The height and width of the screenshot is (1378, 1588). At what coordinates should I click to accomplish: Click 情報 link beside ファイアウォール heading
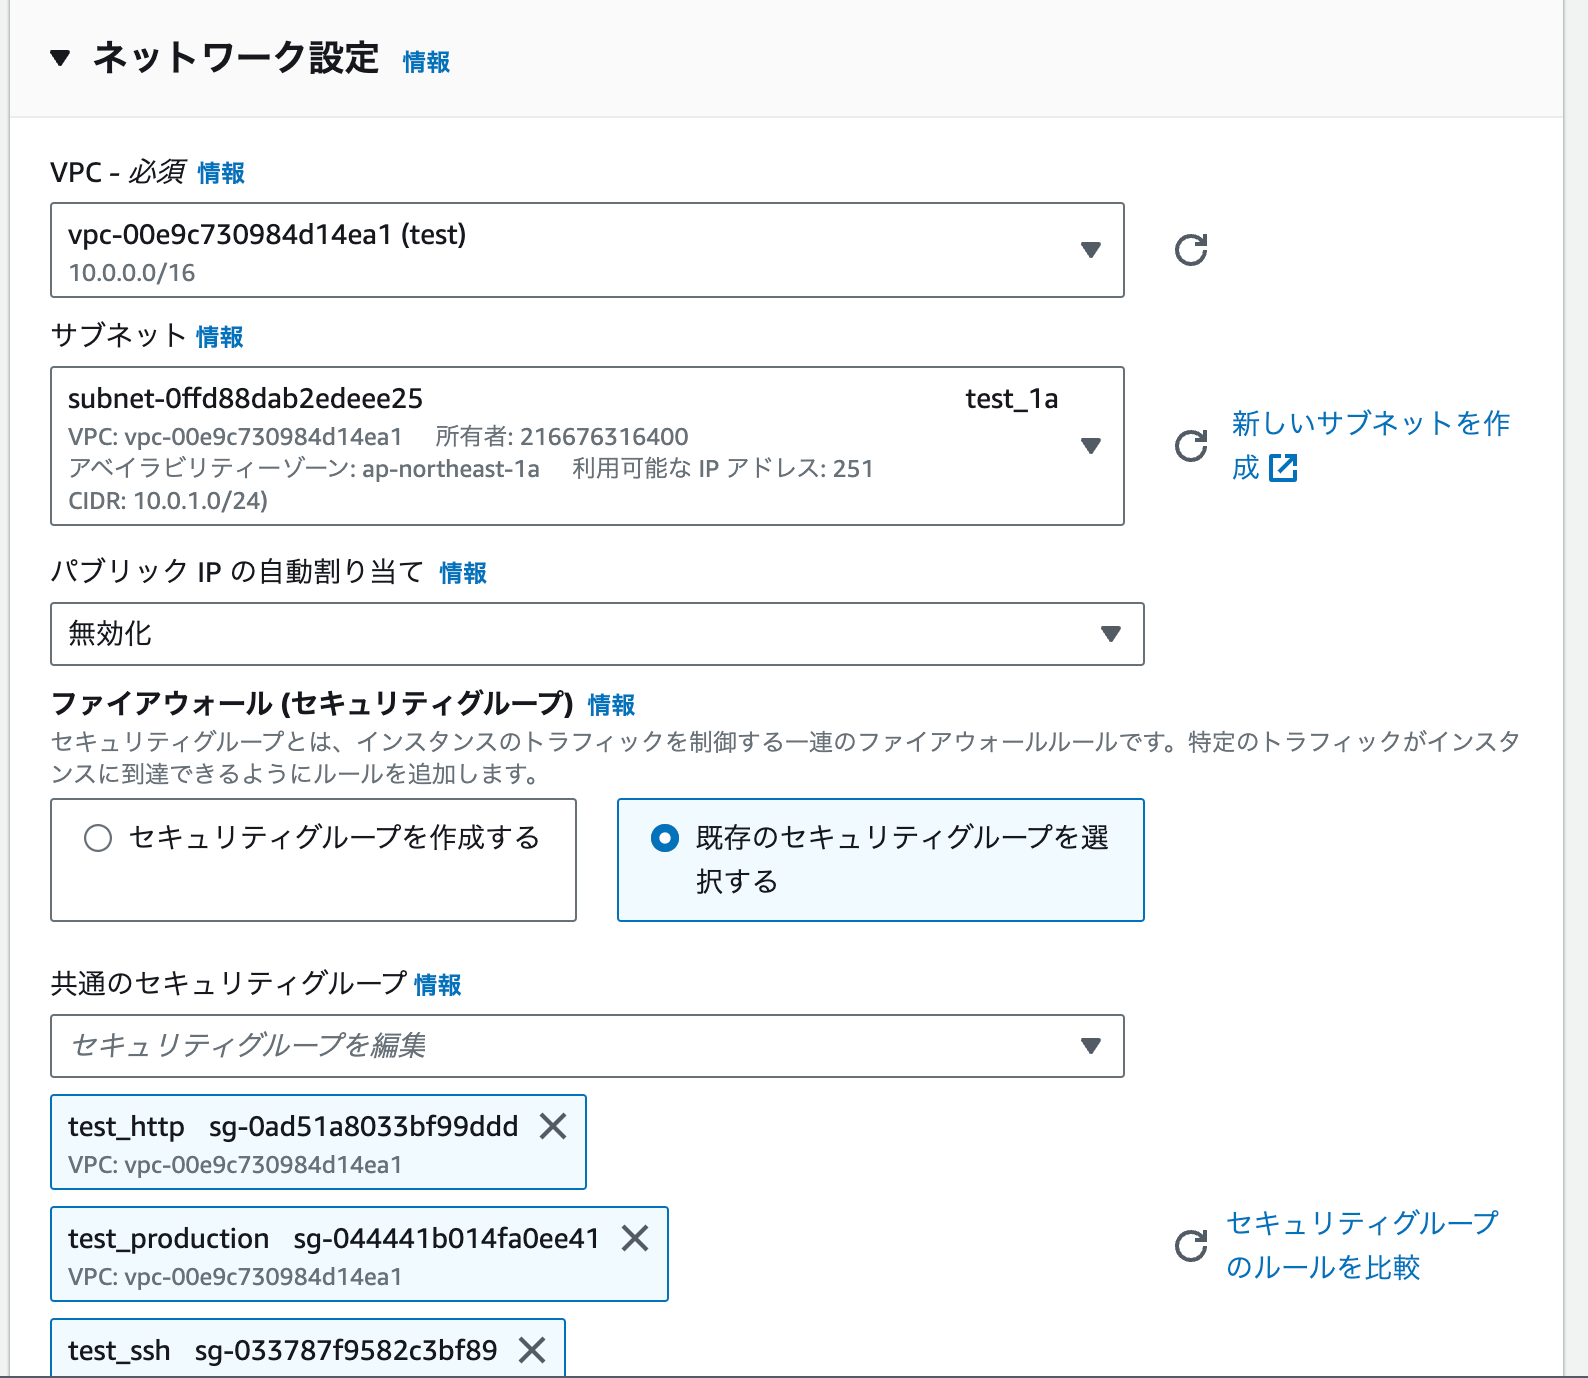pyautogui.click(x=611, y=705)
